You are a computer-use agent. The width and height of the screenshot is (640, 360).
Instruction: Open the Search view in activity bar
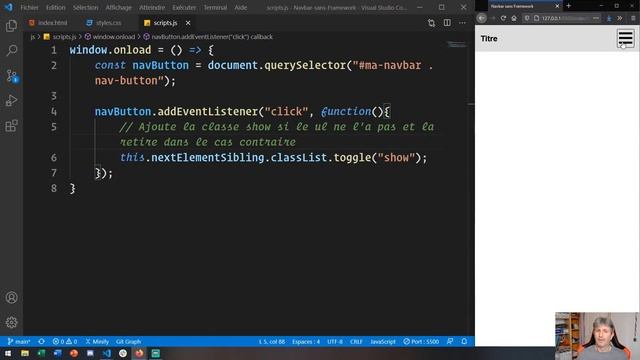[11, 51]
